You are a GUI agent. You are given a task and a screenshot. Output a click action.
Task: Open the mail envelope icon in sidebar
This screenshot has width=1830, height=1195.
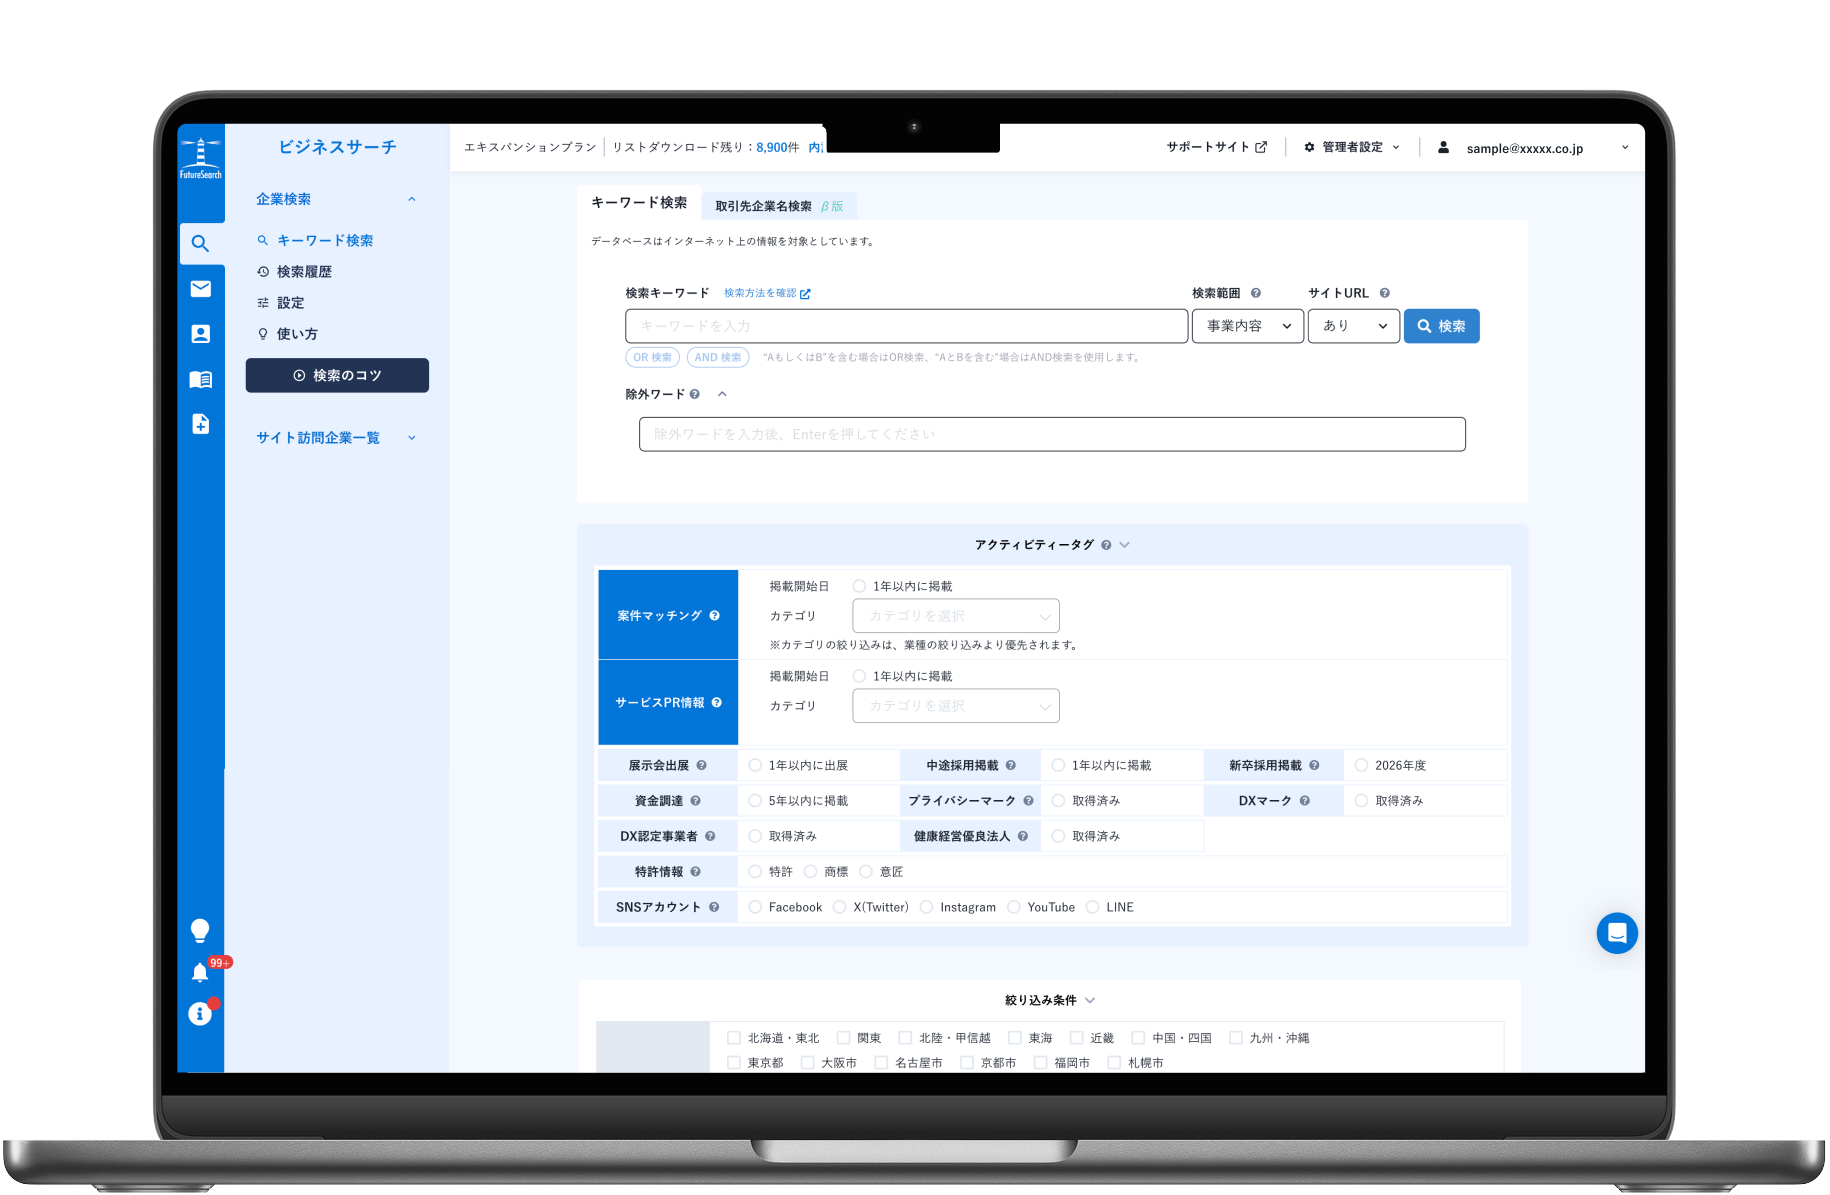point(201,288)
